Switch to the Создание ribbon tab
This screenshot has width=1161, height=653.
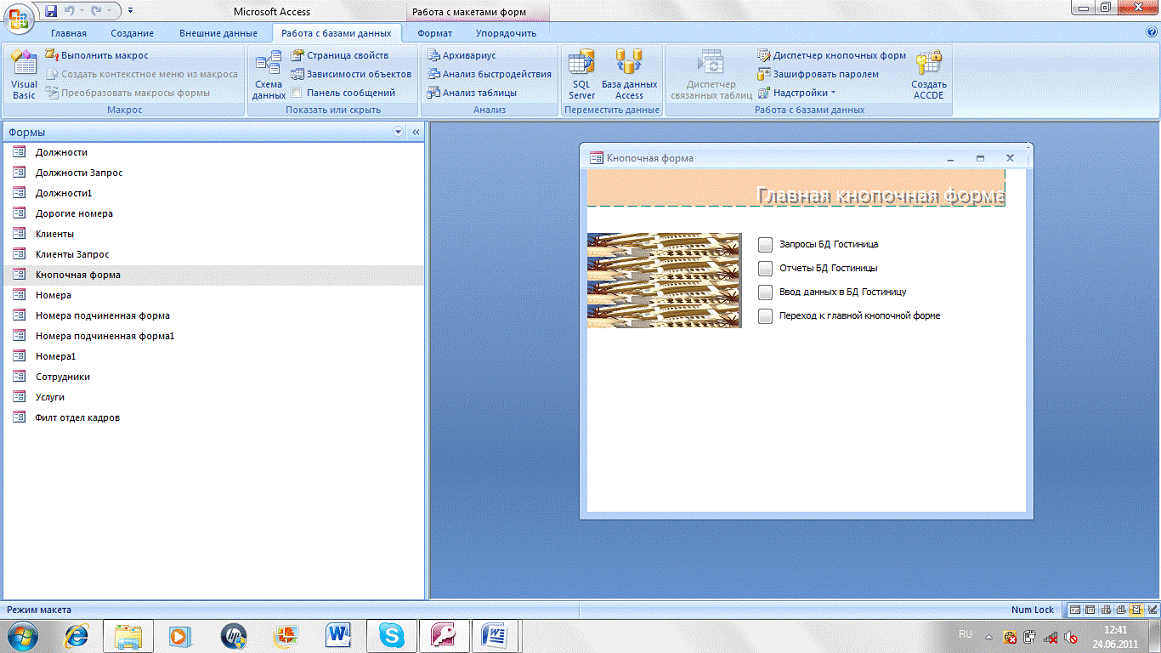tap(132, 33)
